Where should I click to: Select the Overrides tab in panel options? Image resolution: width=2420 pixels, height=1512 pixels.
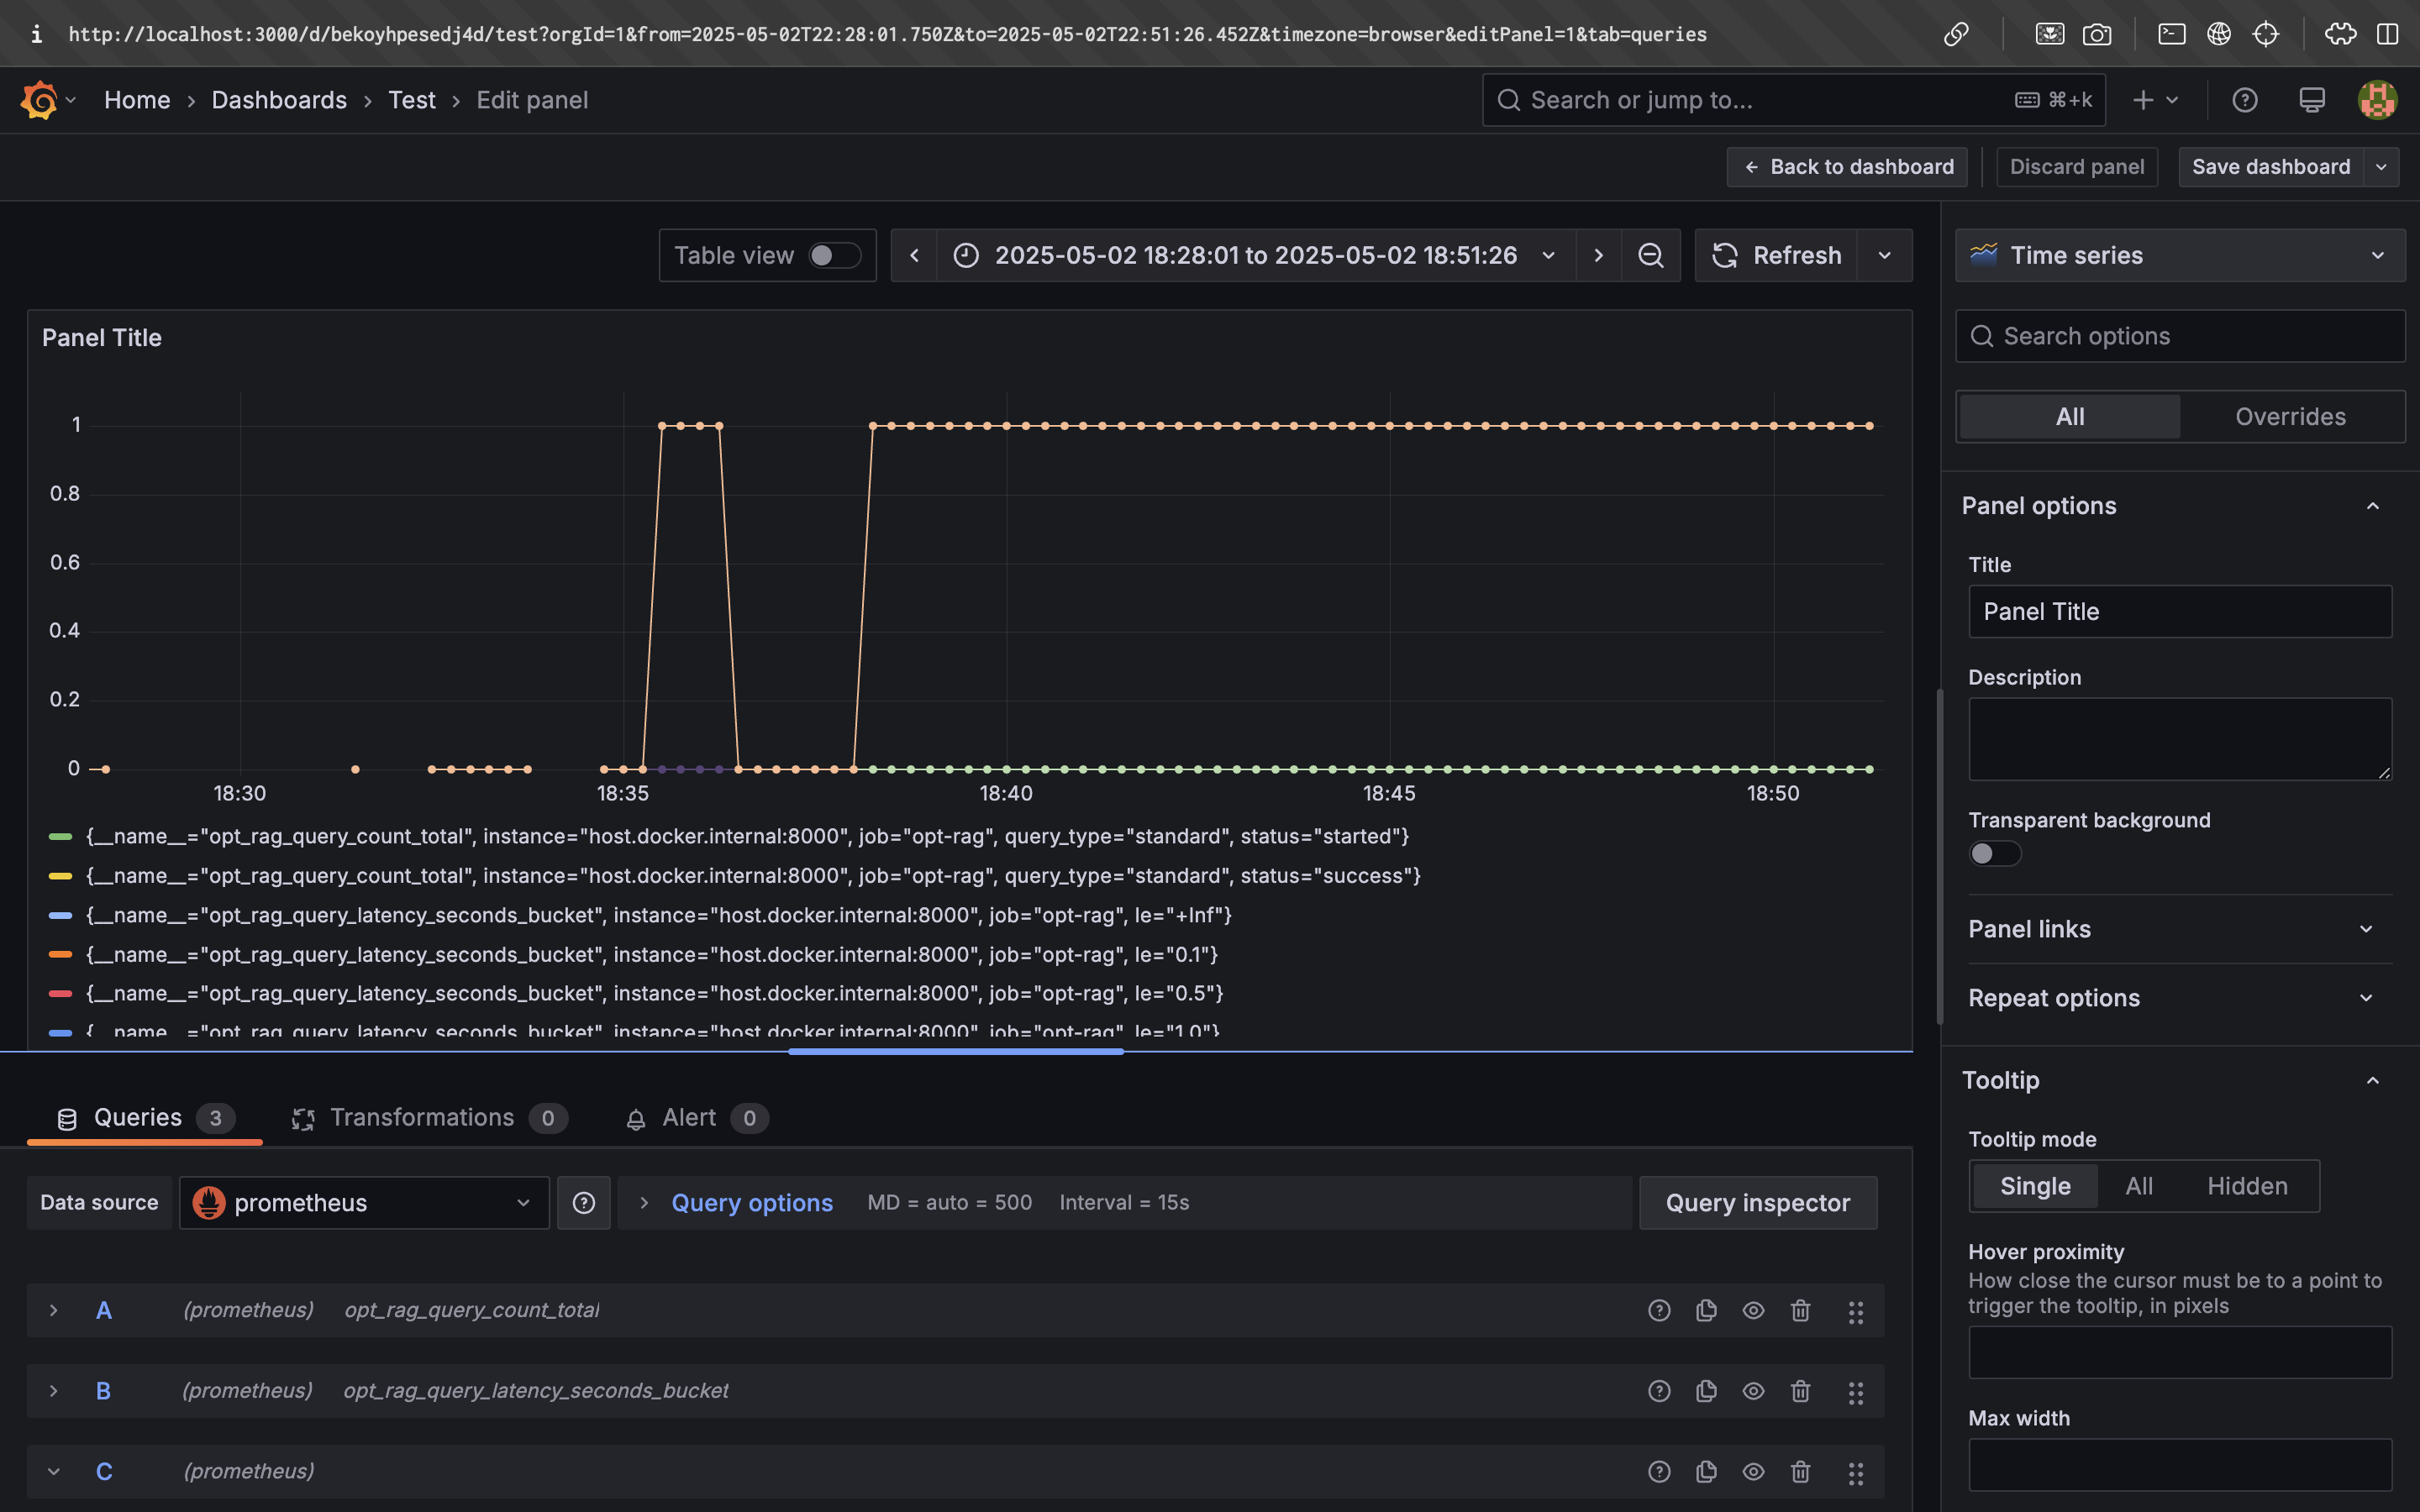[x=2290, y=416]
